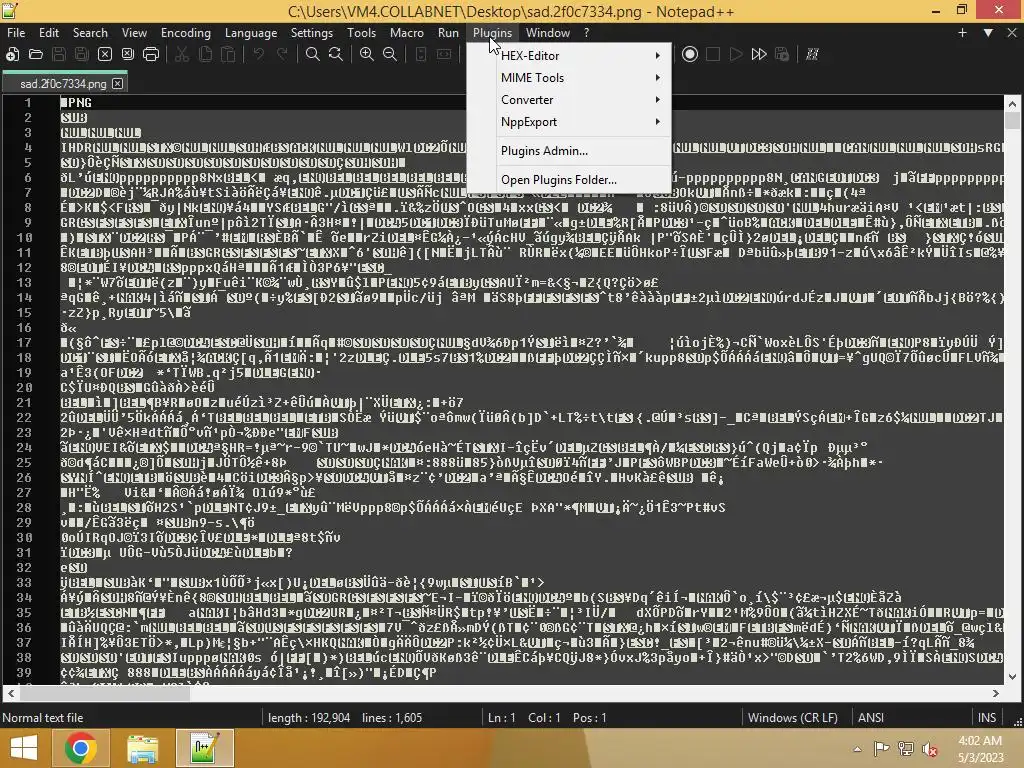Click the Save recorded macro icon
Viewport: 1024px width, 768px height.
click(x=782, y=54)
